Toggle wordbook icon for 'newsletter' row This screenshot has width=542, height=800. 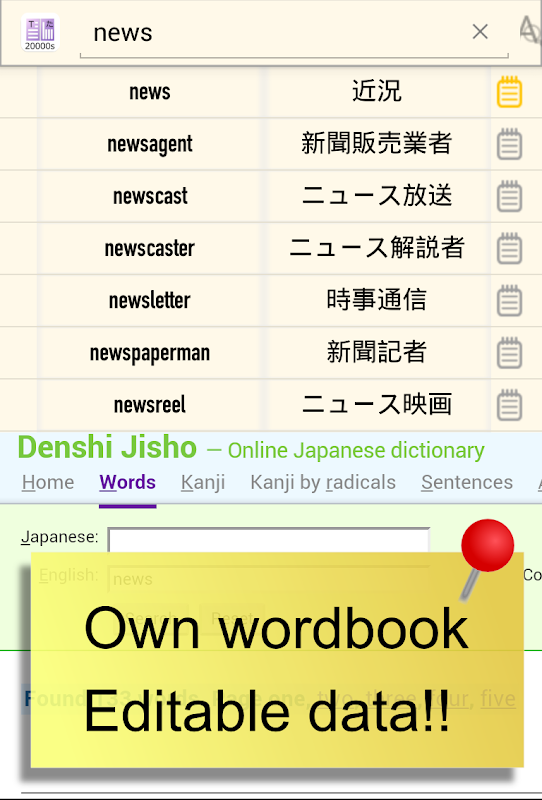tap(509, 300)
